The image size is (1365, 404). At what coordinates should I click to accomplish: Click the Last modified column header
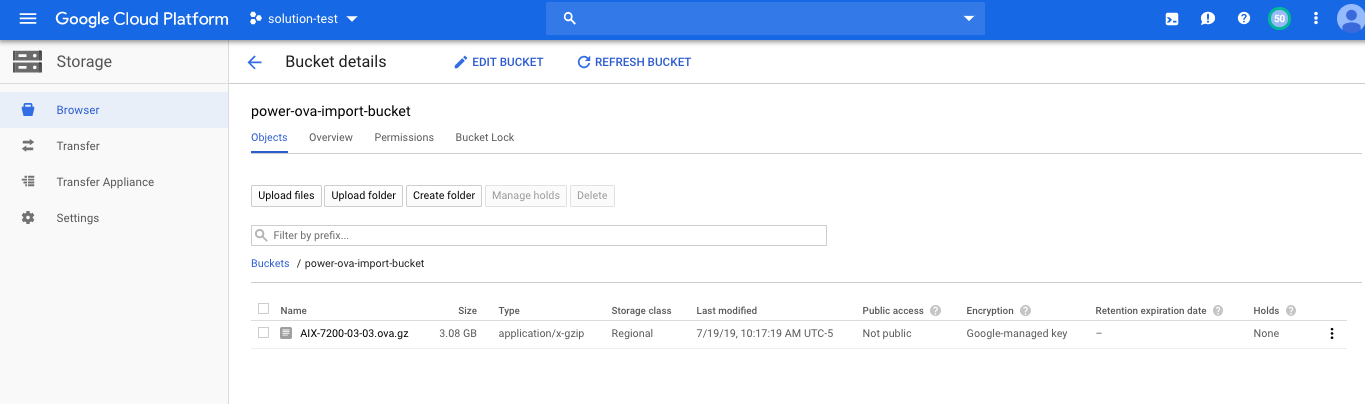coord(727,310)
